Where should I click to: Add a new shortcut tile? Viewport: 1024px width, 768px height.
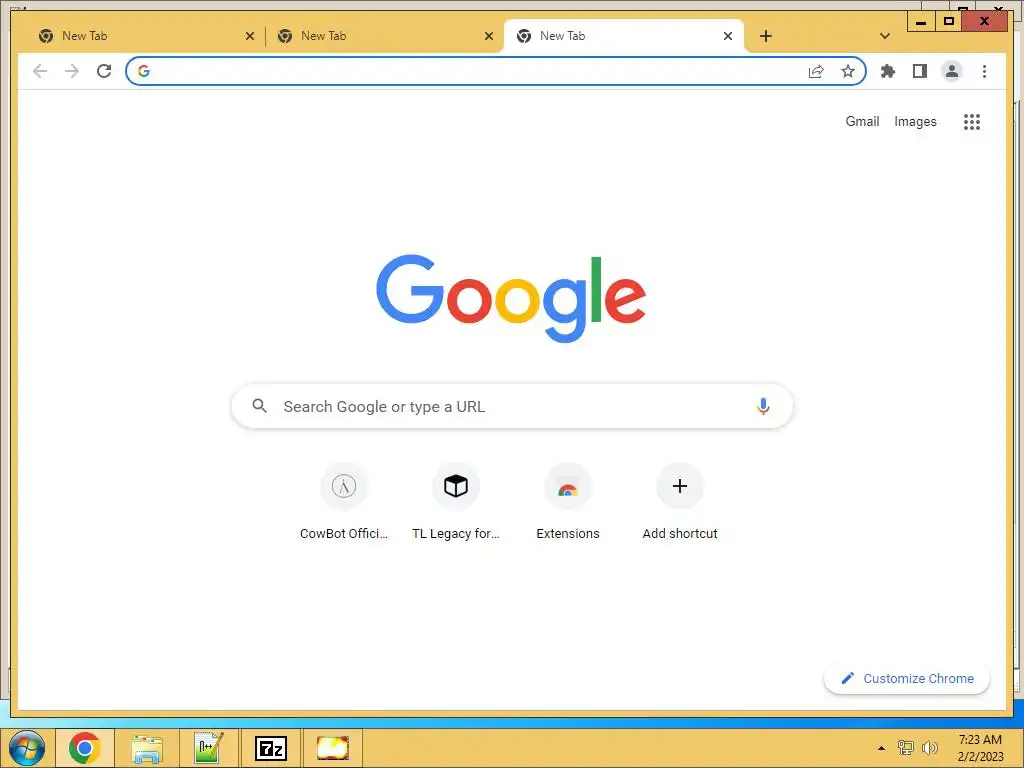click(x=680, y=503)
